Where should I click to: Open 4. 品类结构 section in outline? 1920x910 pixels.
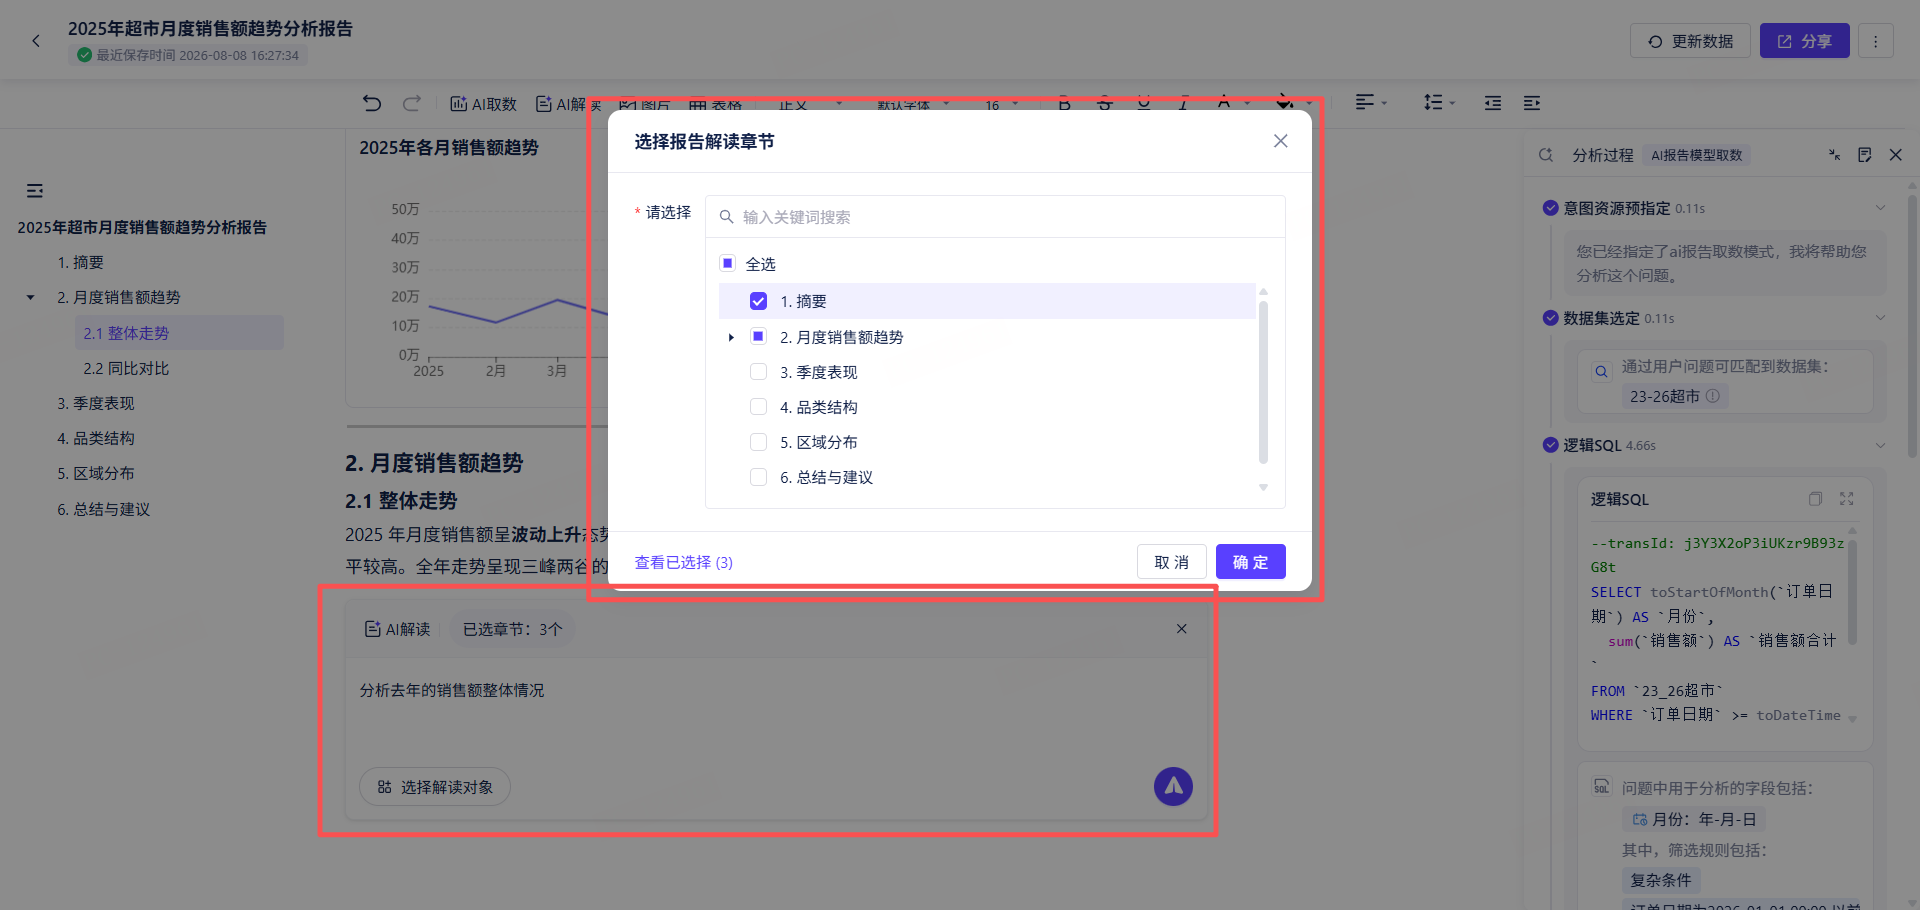tap(96, 438)
